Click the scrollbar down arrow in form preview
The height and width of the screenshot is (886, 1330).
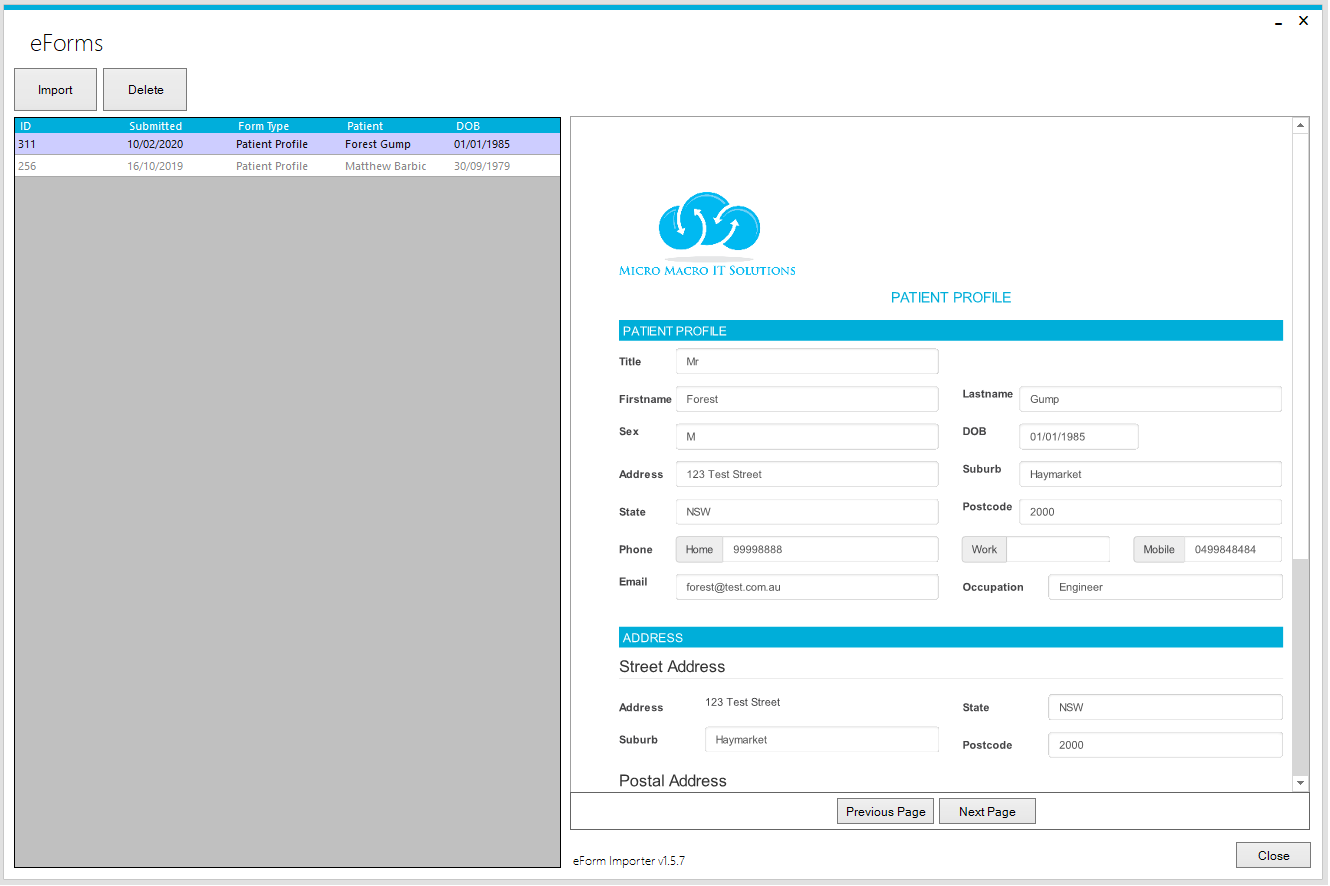1300,783
